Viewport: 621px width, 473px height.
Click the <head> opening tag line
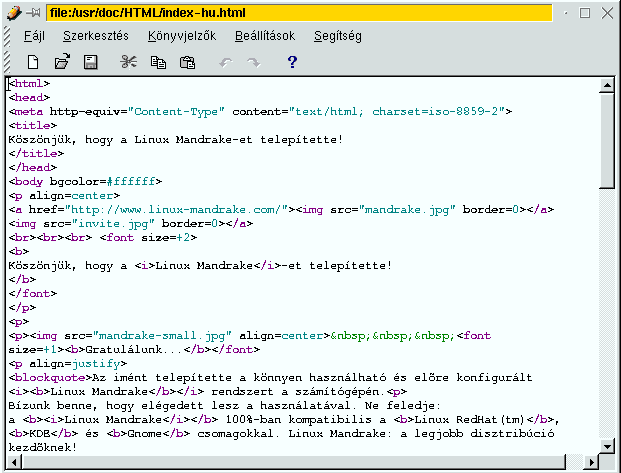pos(29,97)
